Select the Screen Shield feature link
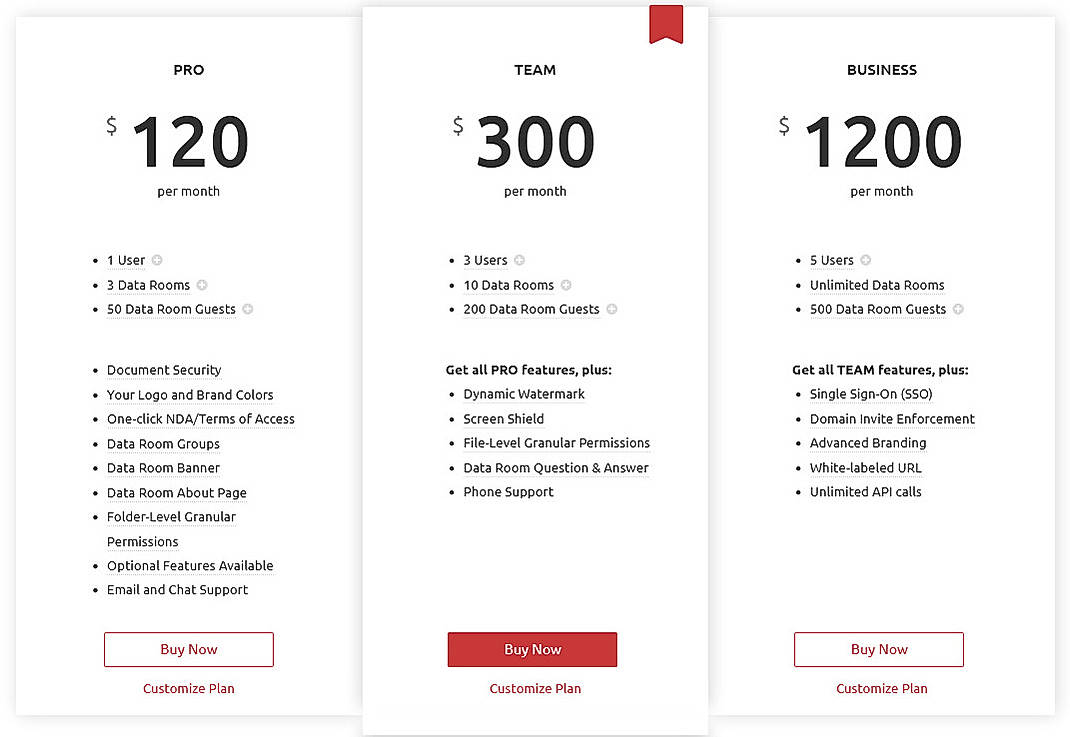Viewport: 1070px width, 737px height. (503, 419)
